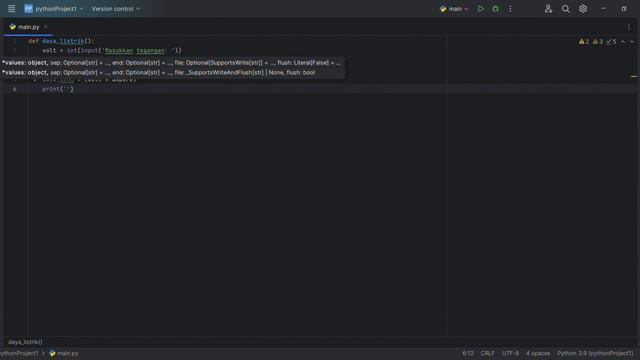640x360 pixels.
Task: Change the UTF-8 file encoding
Action: (x=510, y=353)
